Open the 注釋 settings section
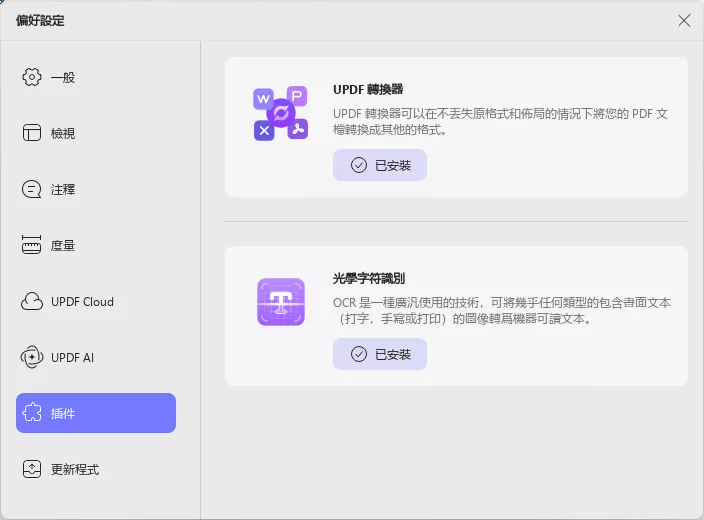Image resolution: width=704 pixels, height=520 pixels. 96,189
